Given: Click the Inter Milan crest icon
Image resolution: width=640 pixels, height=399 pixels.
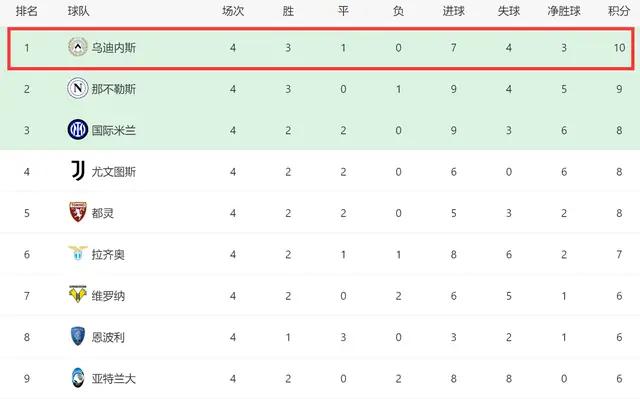Looking at the screenshot, I should pyautogui.click(x=78, y=130).
